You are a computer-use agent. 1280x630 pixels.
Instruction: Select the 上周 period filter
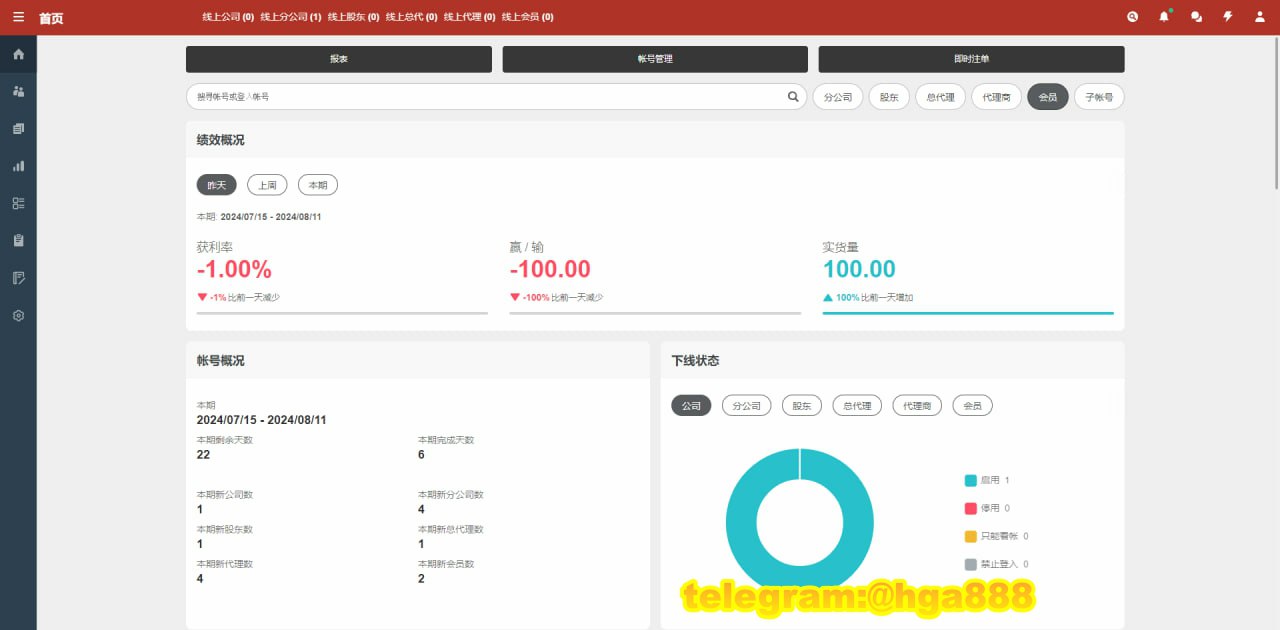click(x=267, y=185)
